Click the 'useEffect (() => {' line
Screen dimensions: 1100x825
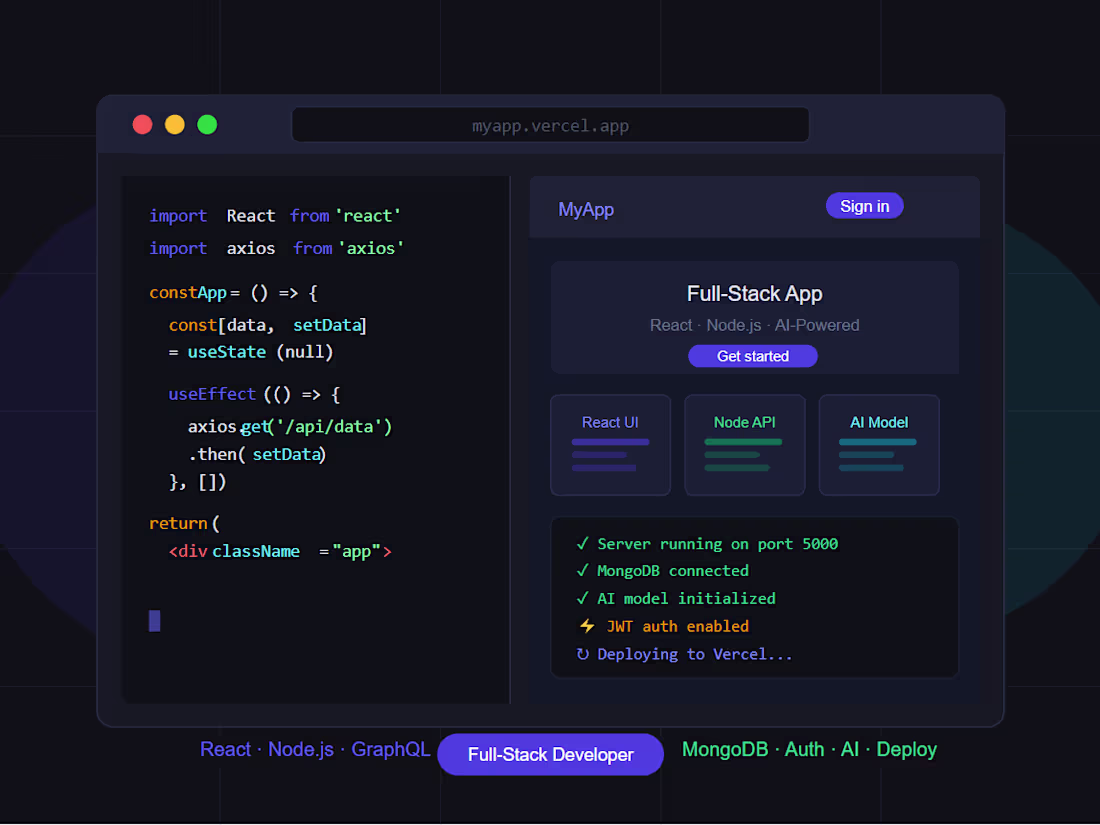tap(254, 394)
